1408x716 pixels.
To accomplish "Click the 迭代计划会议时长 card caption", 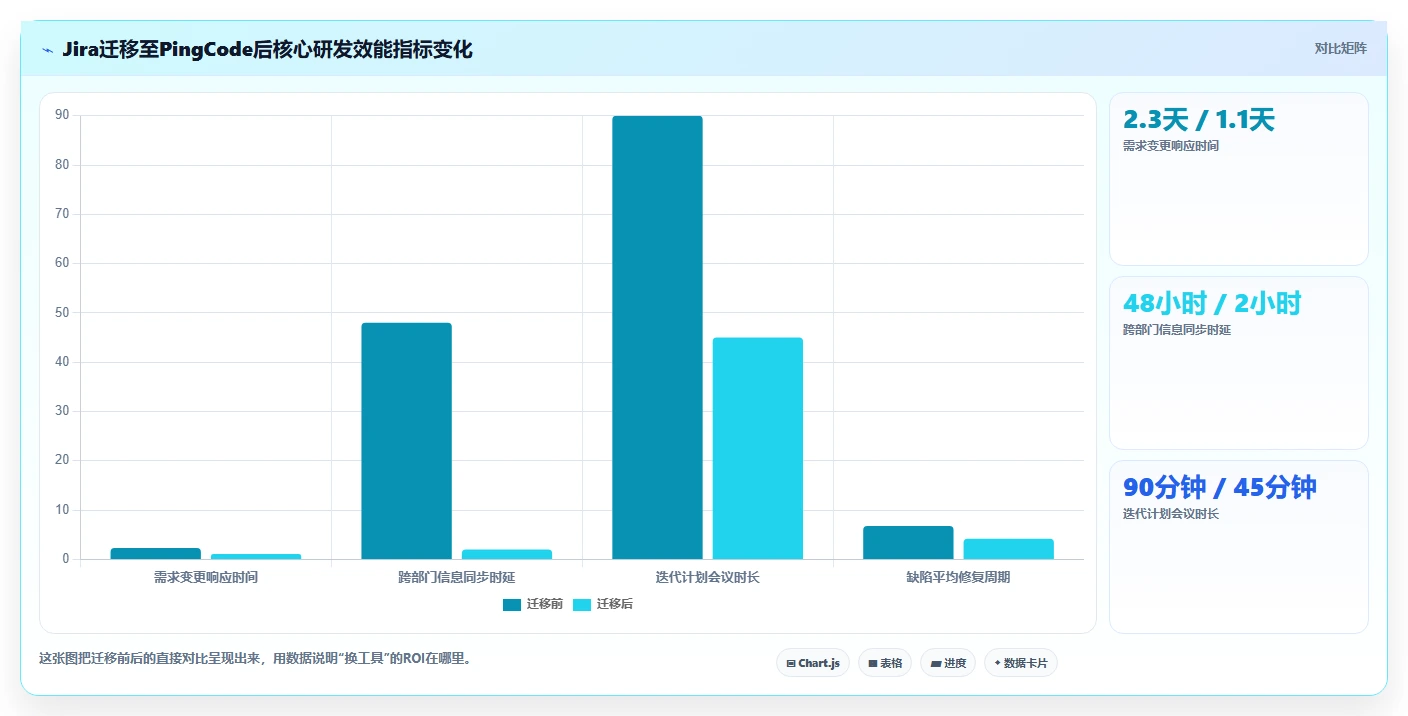I will pos(1171,514).
